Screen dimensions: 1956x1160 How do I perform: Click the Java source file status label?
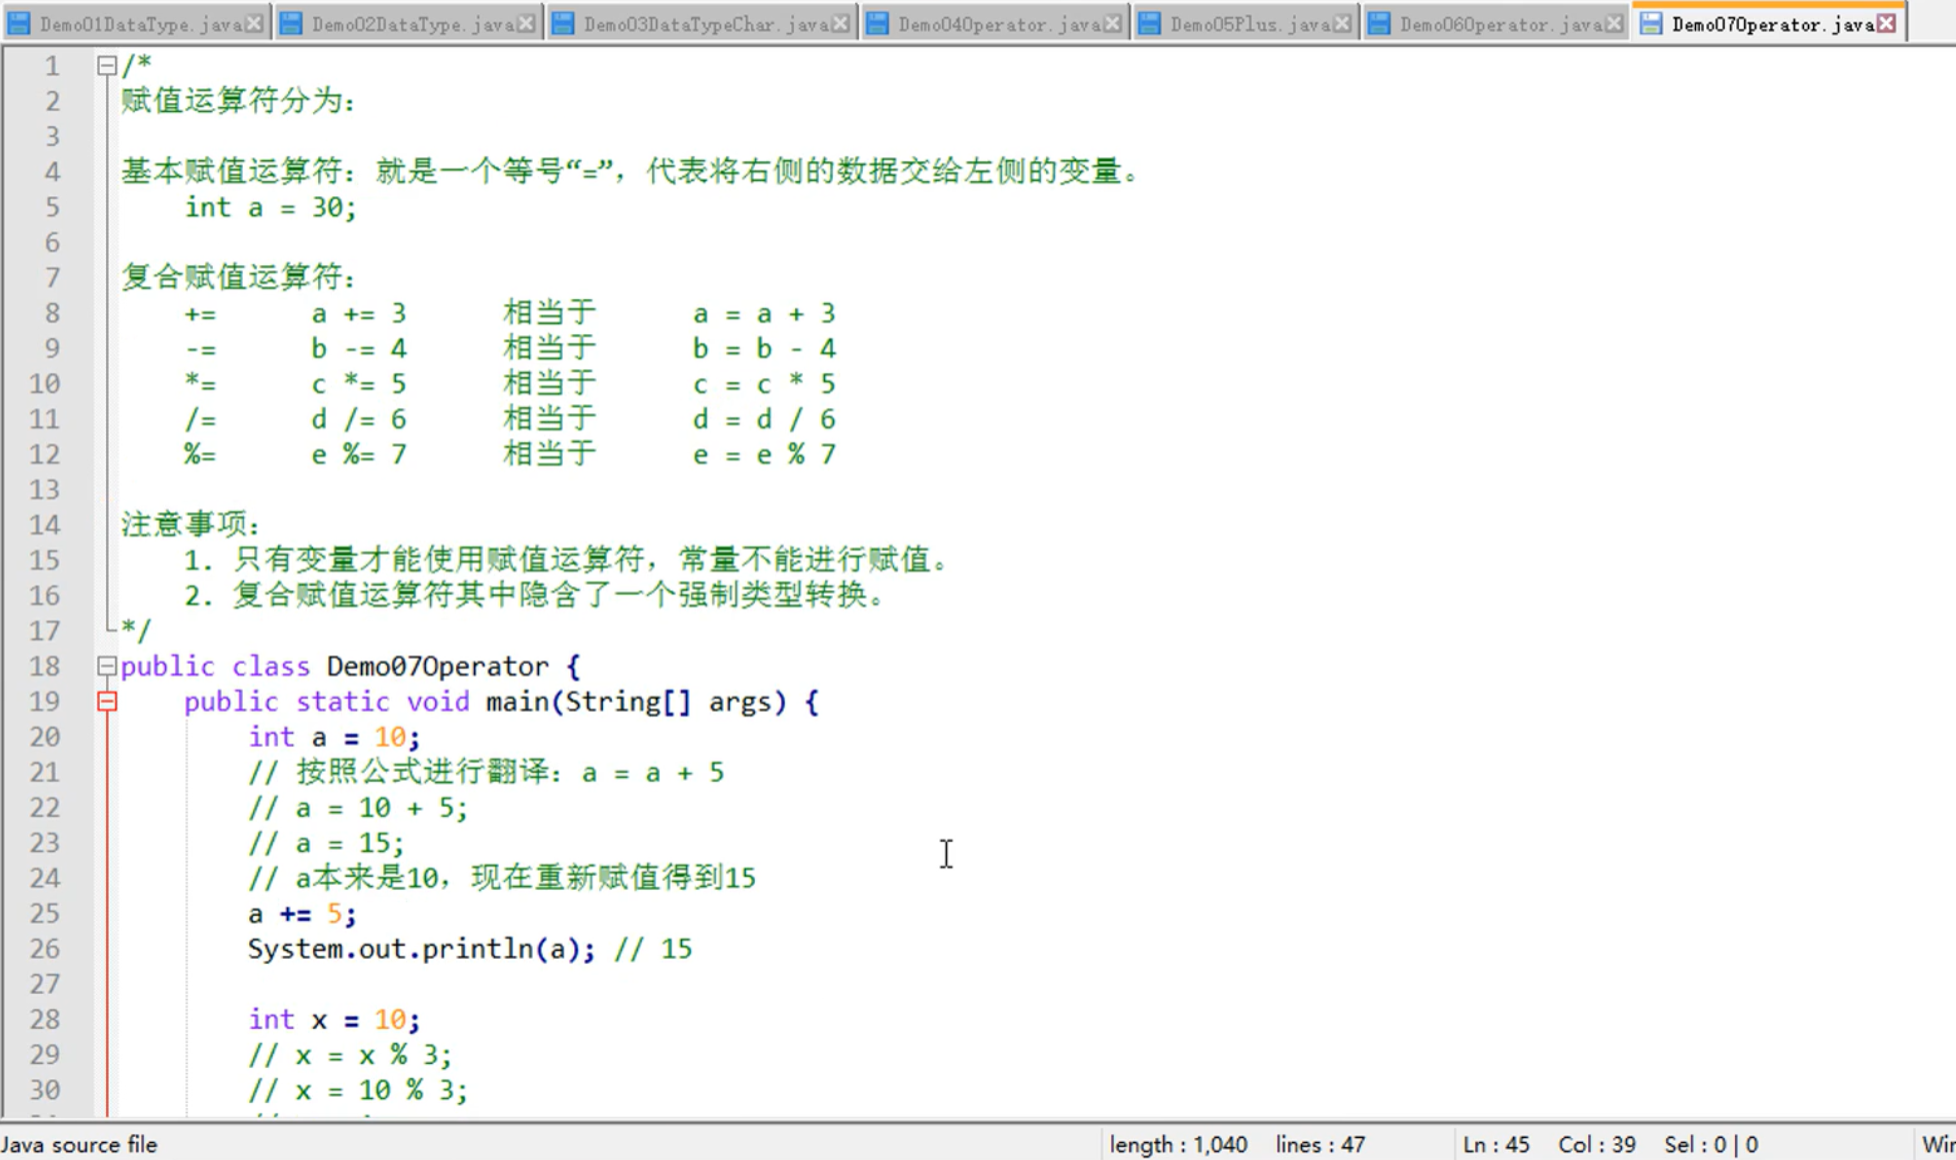click(80, 1144)
